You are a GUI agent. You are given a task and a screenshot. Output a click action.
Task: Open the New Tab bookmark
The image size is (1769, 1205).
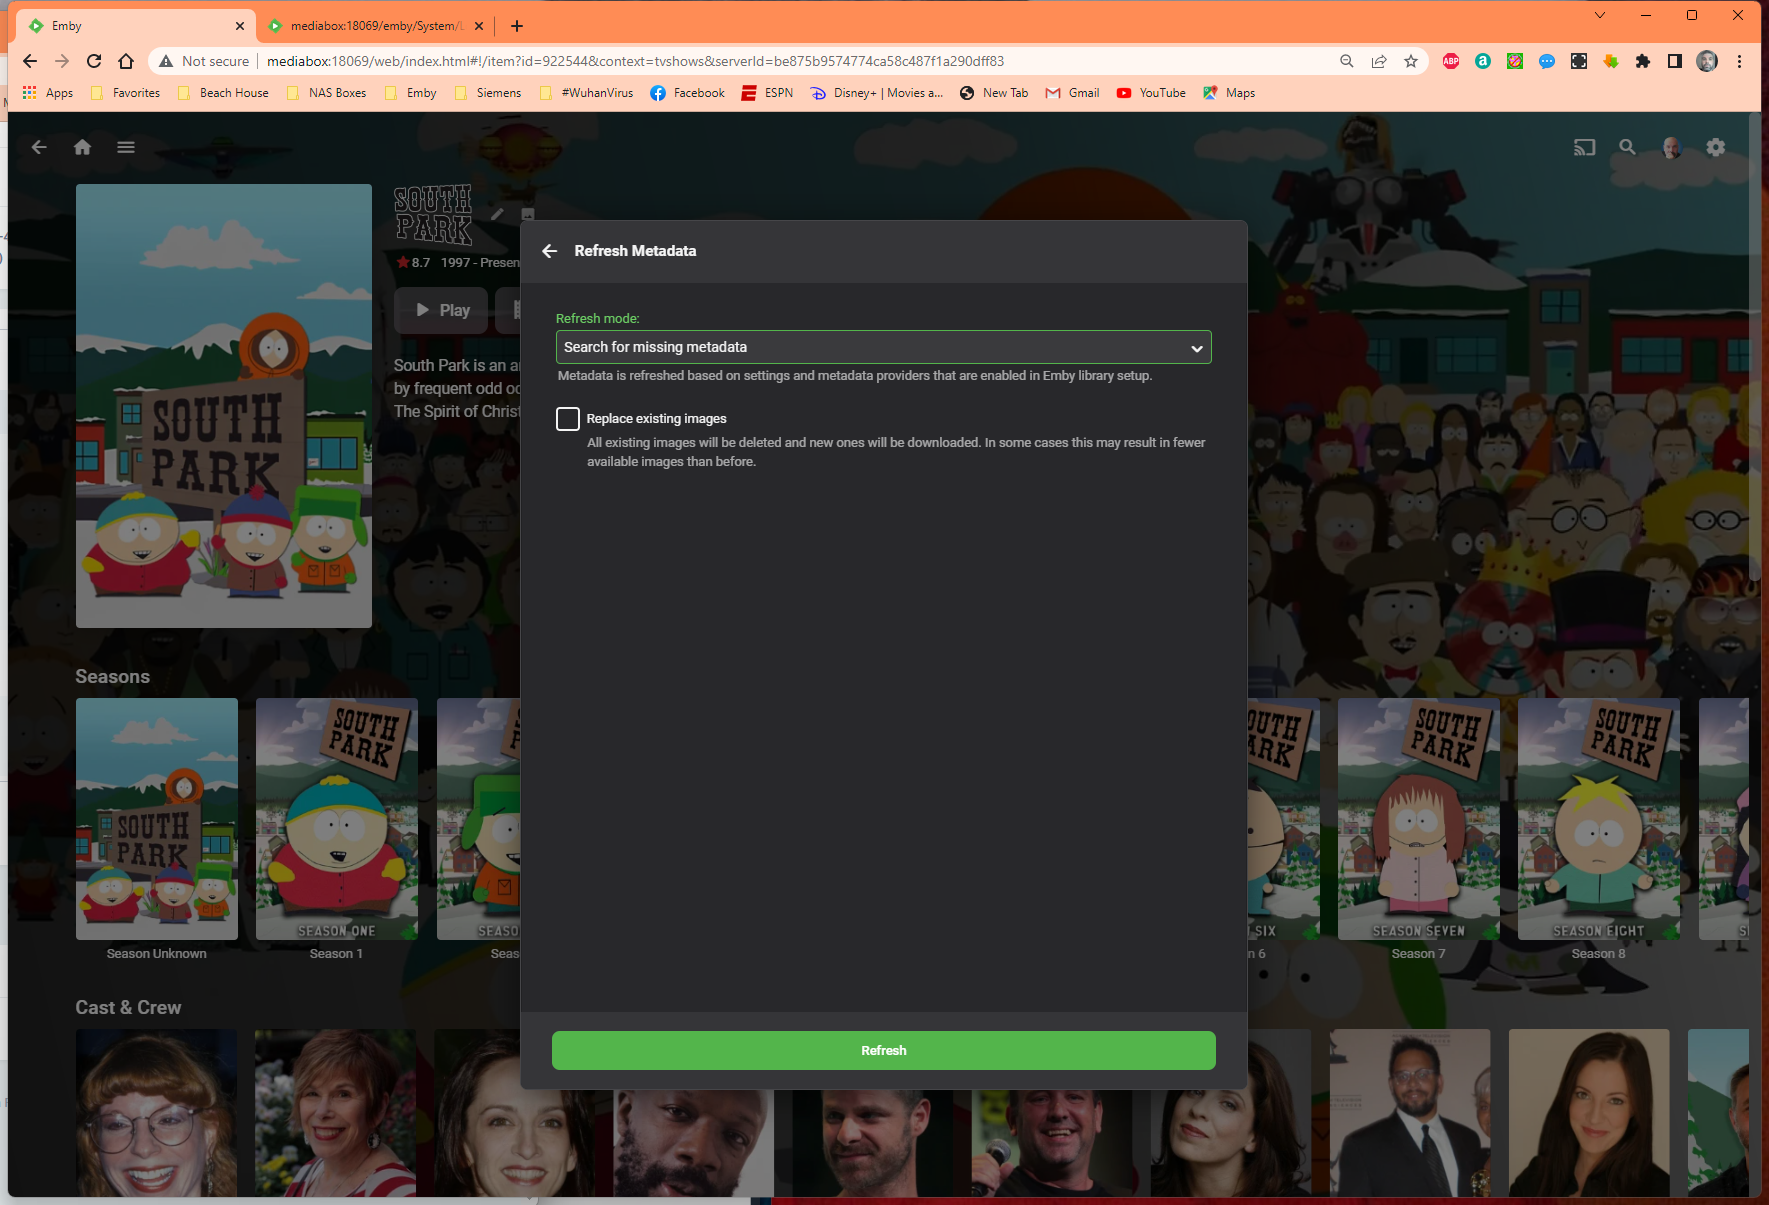tap(994, 93)
